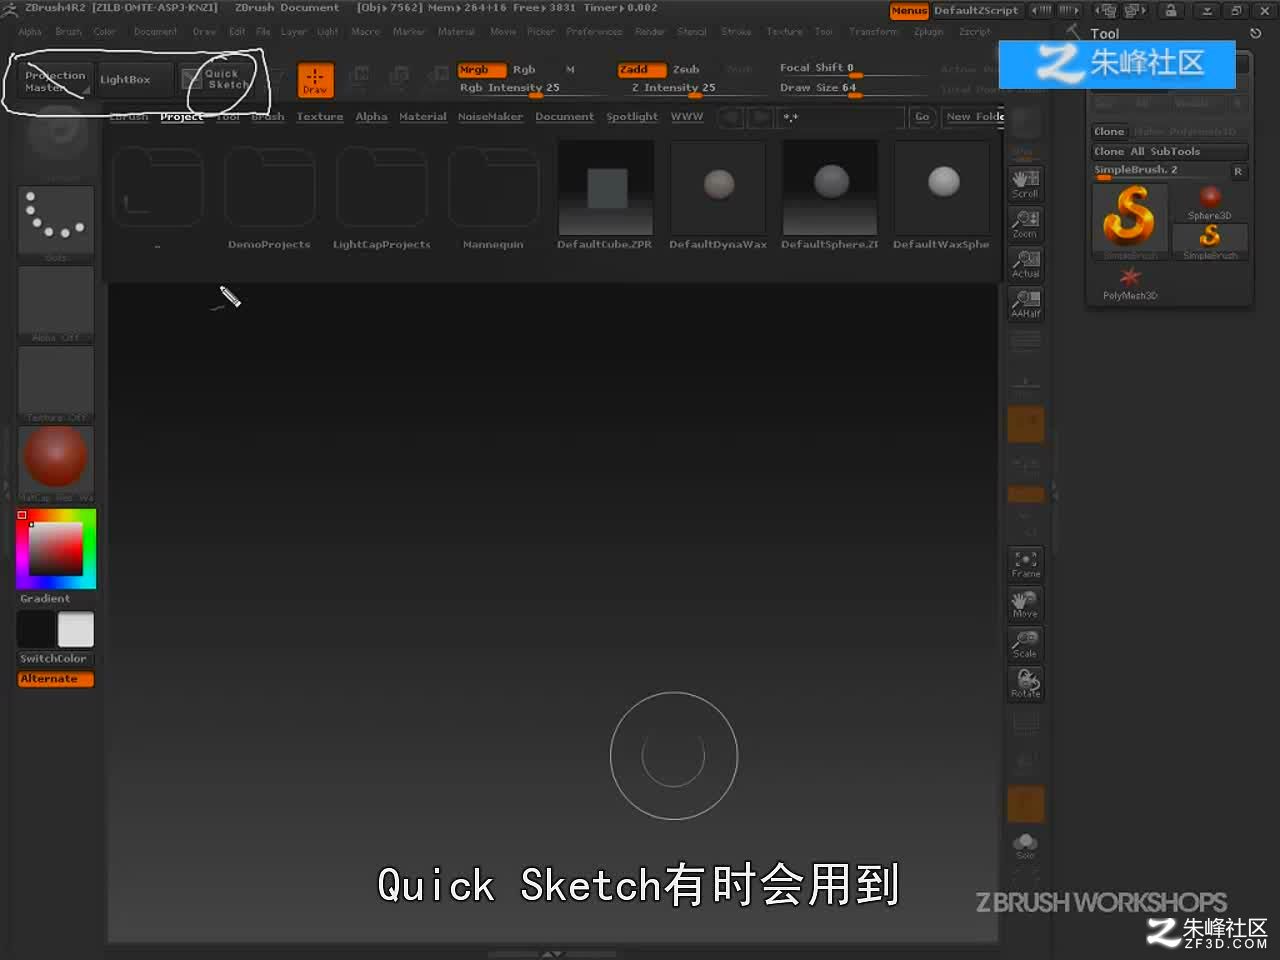The width and height of the screenshot is (1280, 960).
Task: Toggle the Rgb mode
Action: coord(524,70)
